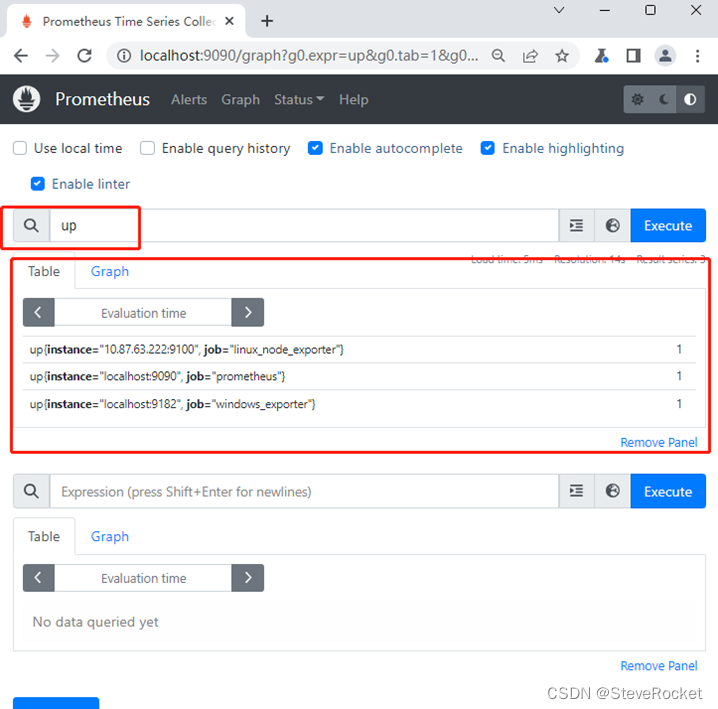Click the Prometheus flame logo
The height and width of the screenshot is (709, 718).
coord(27,99)
